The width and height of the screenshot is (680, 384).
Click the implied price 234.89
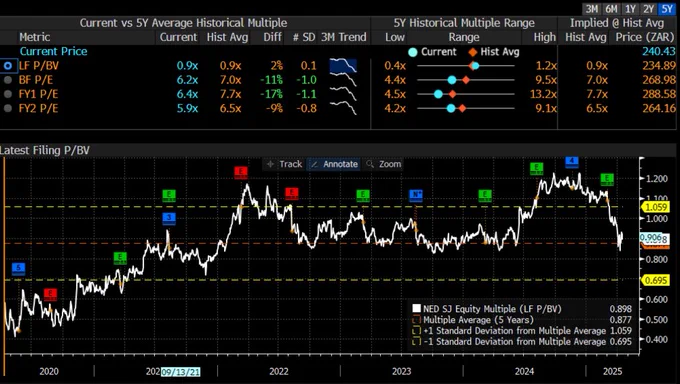click(658, 66)
